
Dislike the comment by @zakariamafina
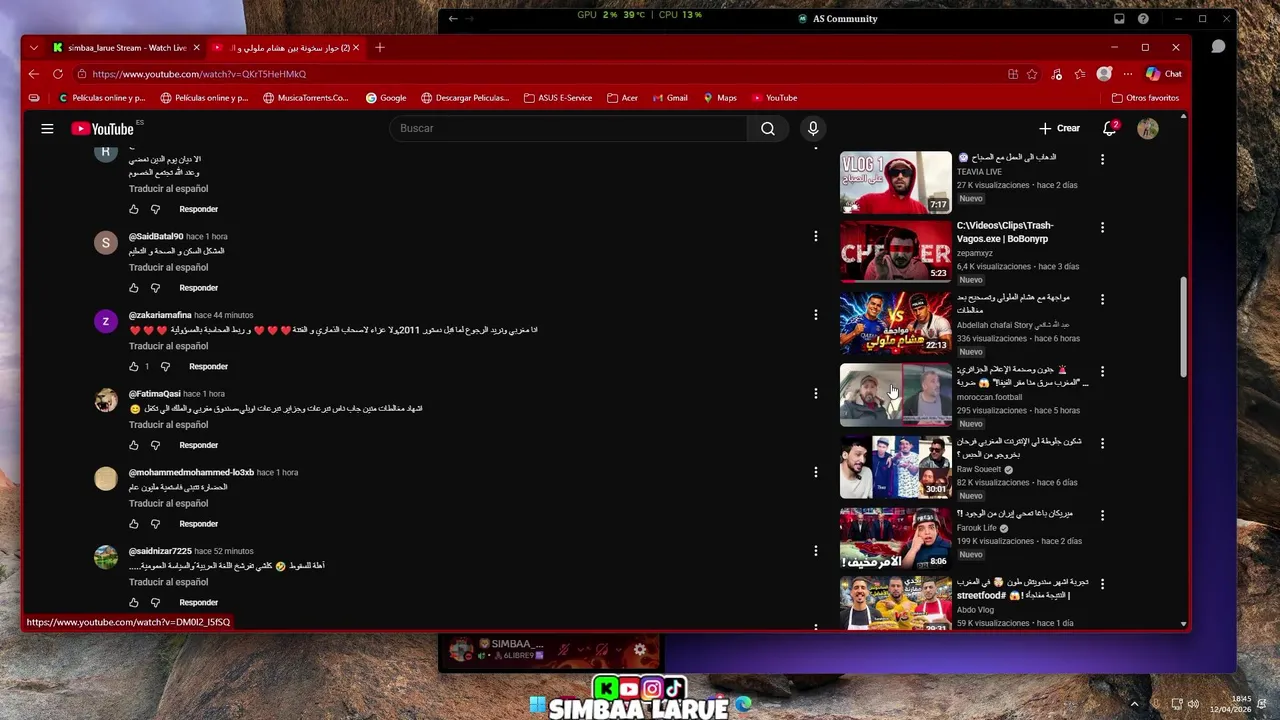[x=165, y=367]
